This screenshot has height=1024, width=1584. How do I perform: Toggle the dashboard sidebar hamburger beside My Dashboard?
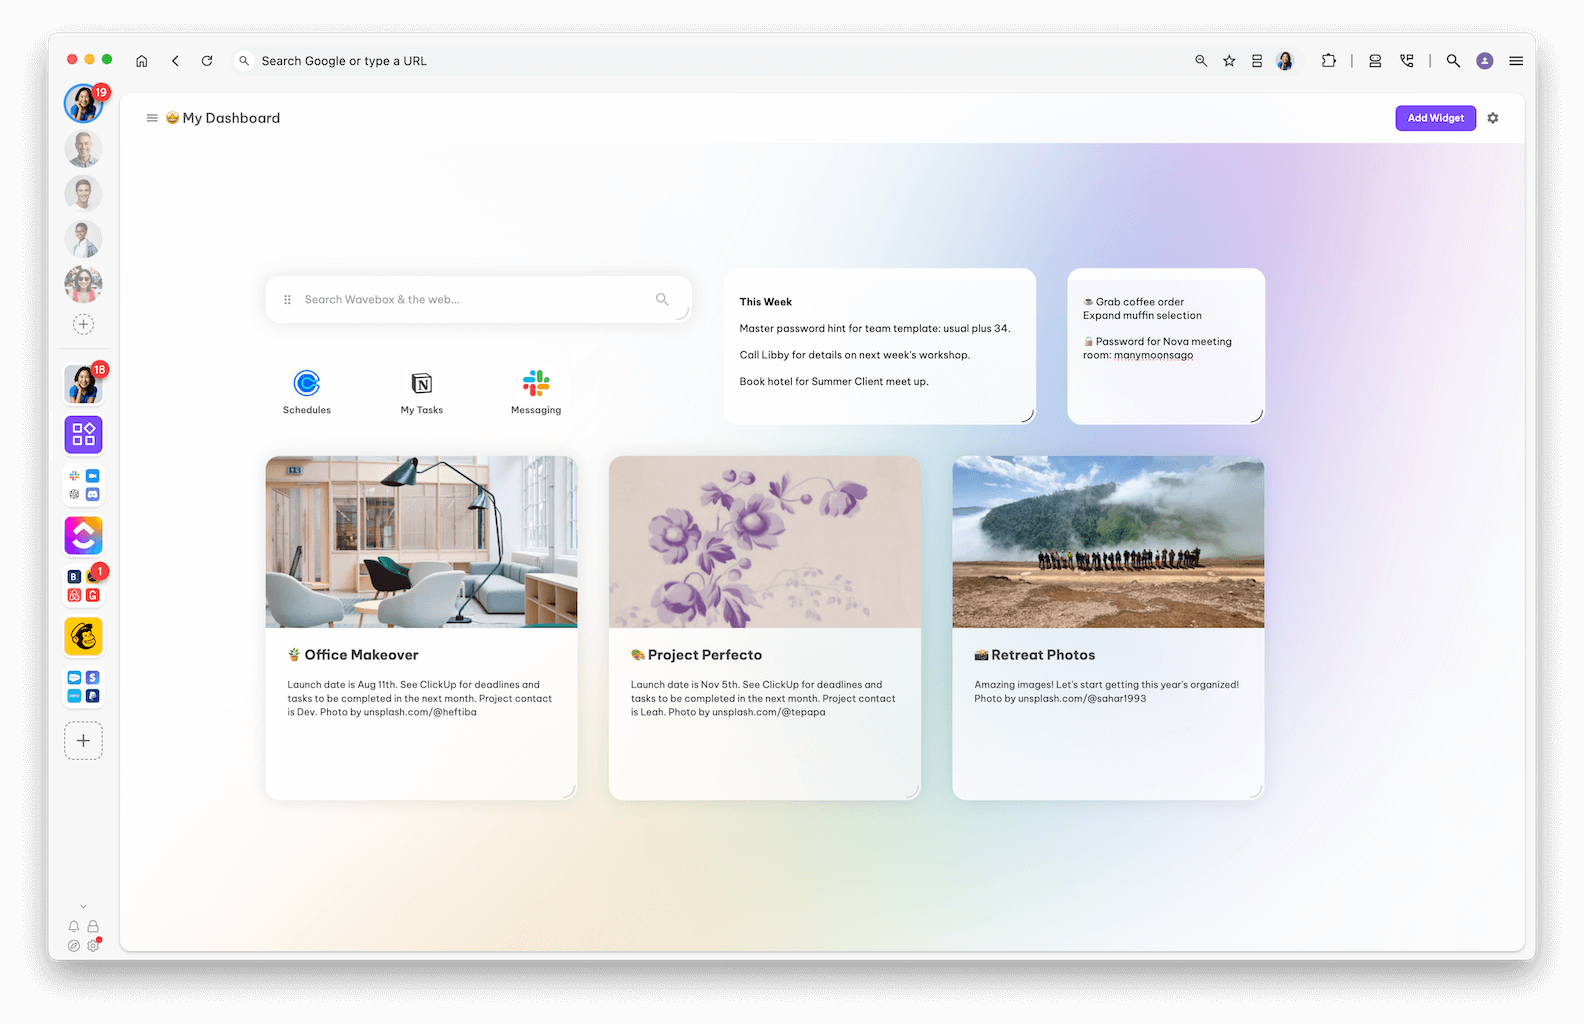tap(152, 118)
